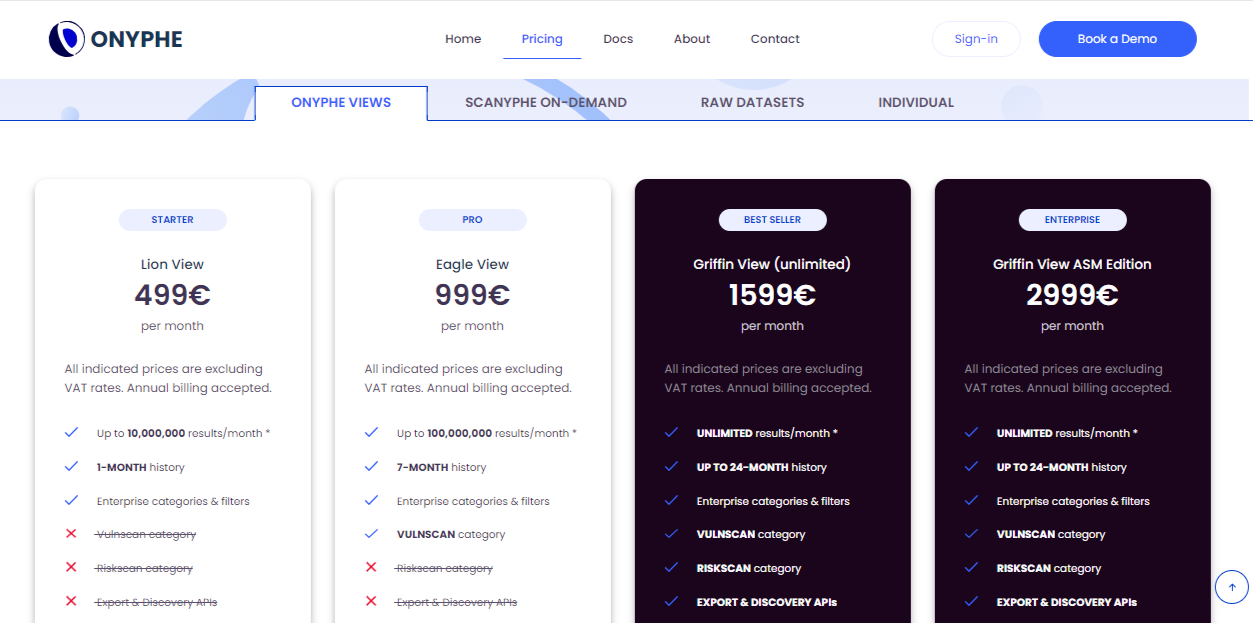Viewport: 1253px width, 623px height.
Task: Switch to SCANYPHE ON-DEMAND tab
Action: tap(546, 103)
